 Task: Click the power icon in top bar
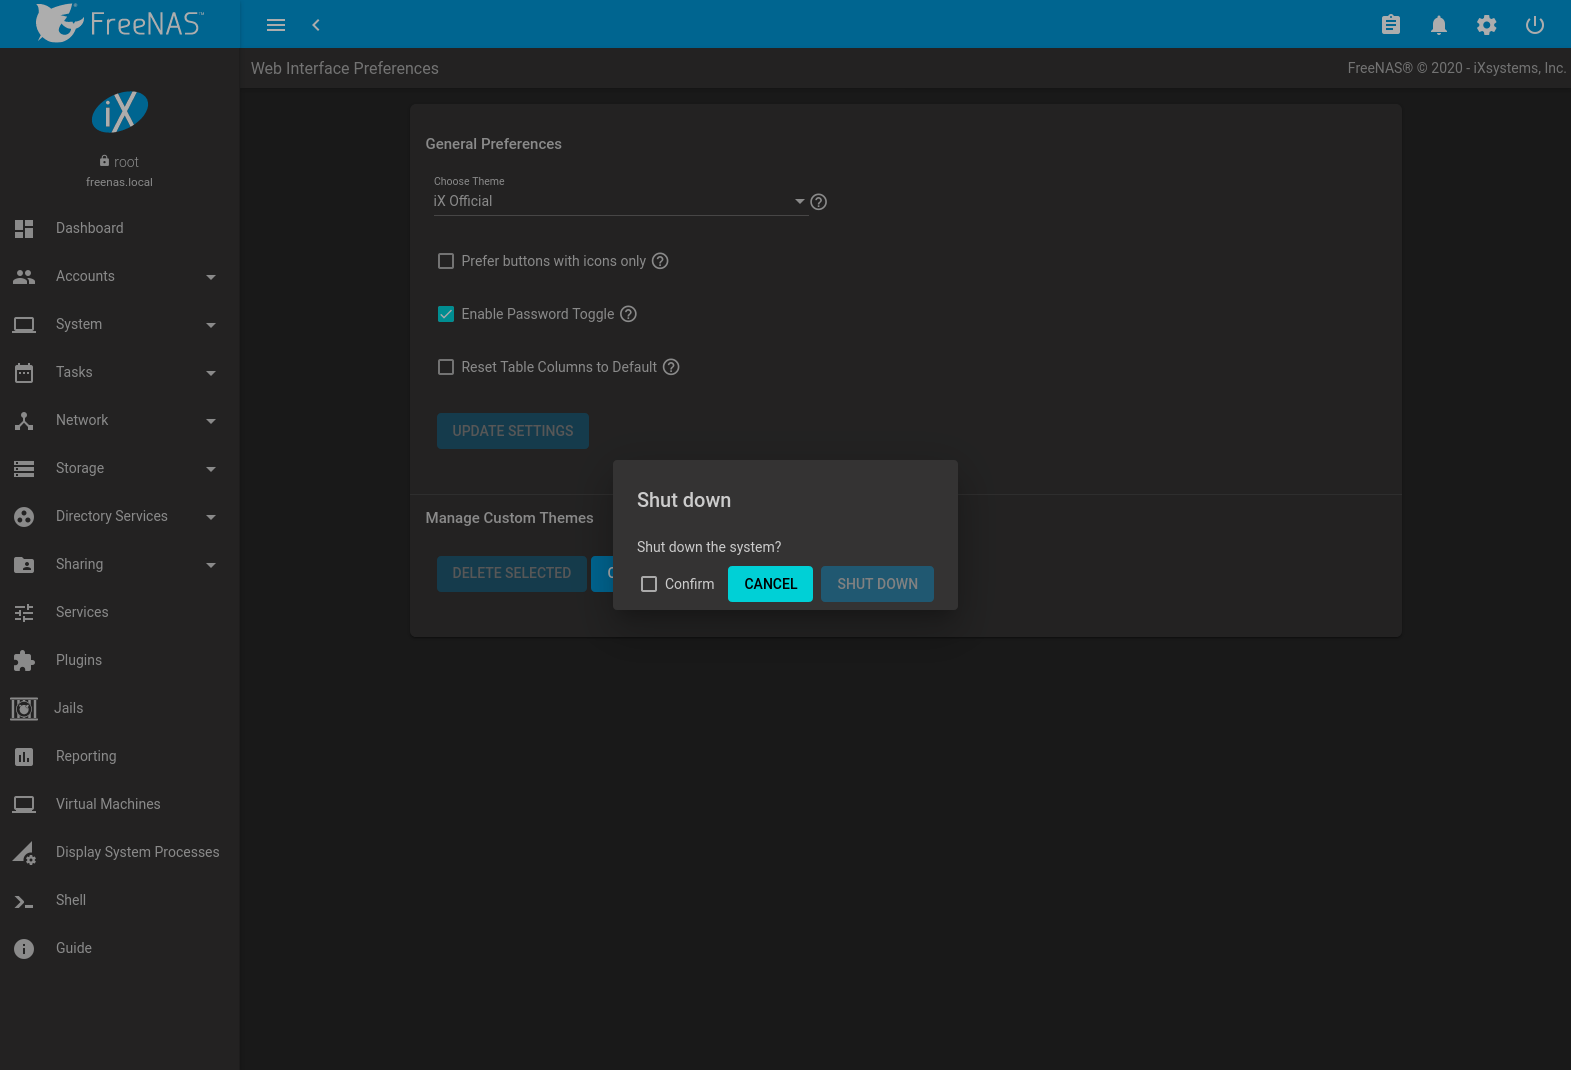[x=1534, y=25]
